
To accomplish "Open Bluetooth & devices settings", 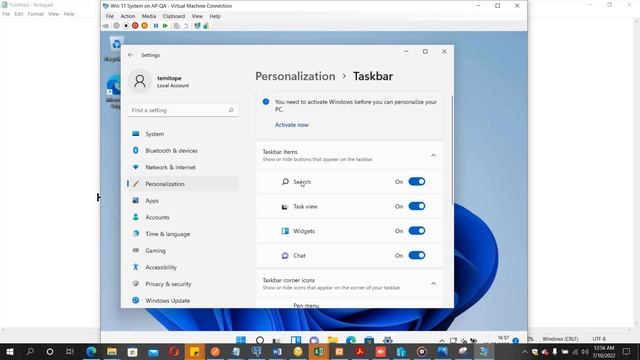I will pos(183,151).
